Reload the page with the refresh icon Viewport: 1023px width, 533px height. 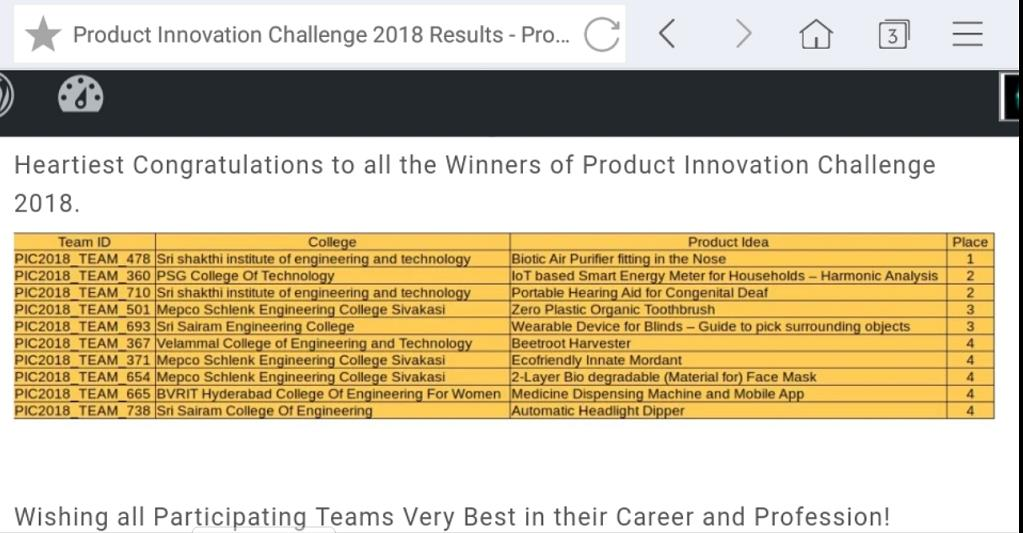pyautogui.click(x=602, y=34)
